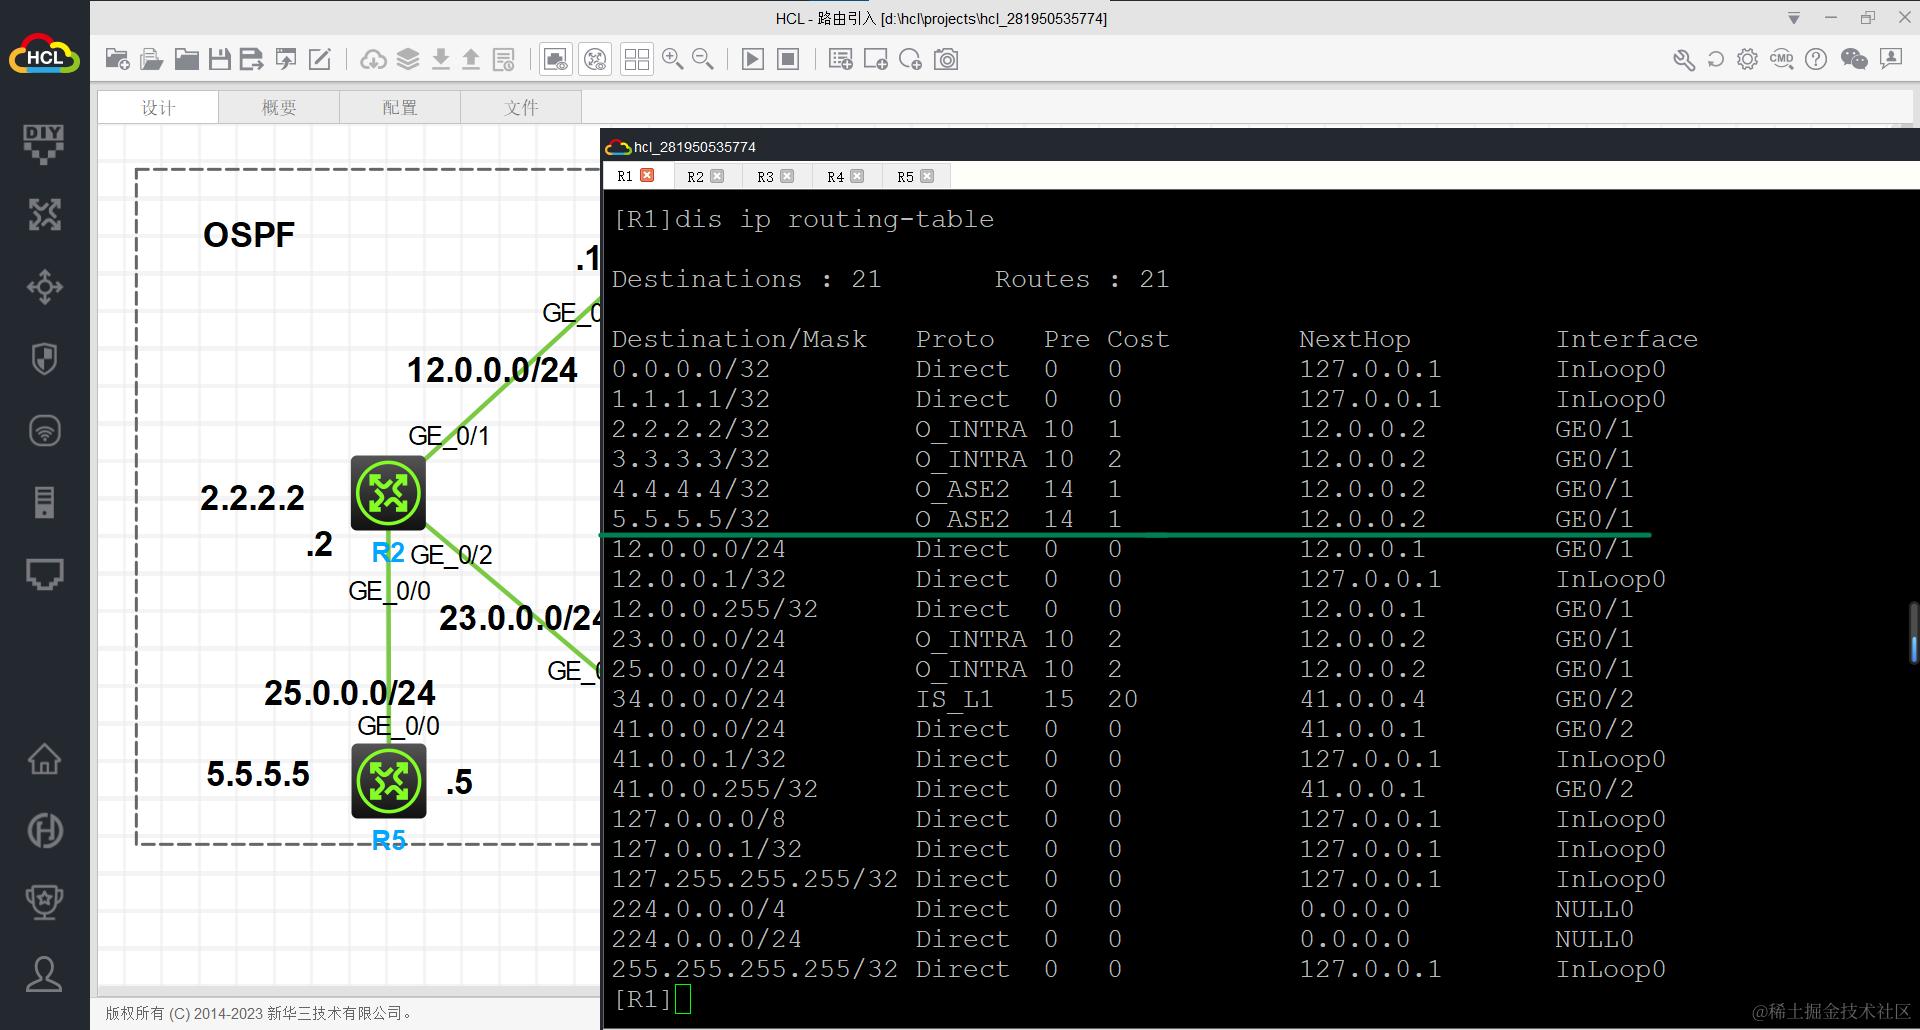Click the CMD command lookup icon
Screen dimensions: 1920x1030
[x=1781, y=59]
